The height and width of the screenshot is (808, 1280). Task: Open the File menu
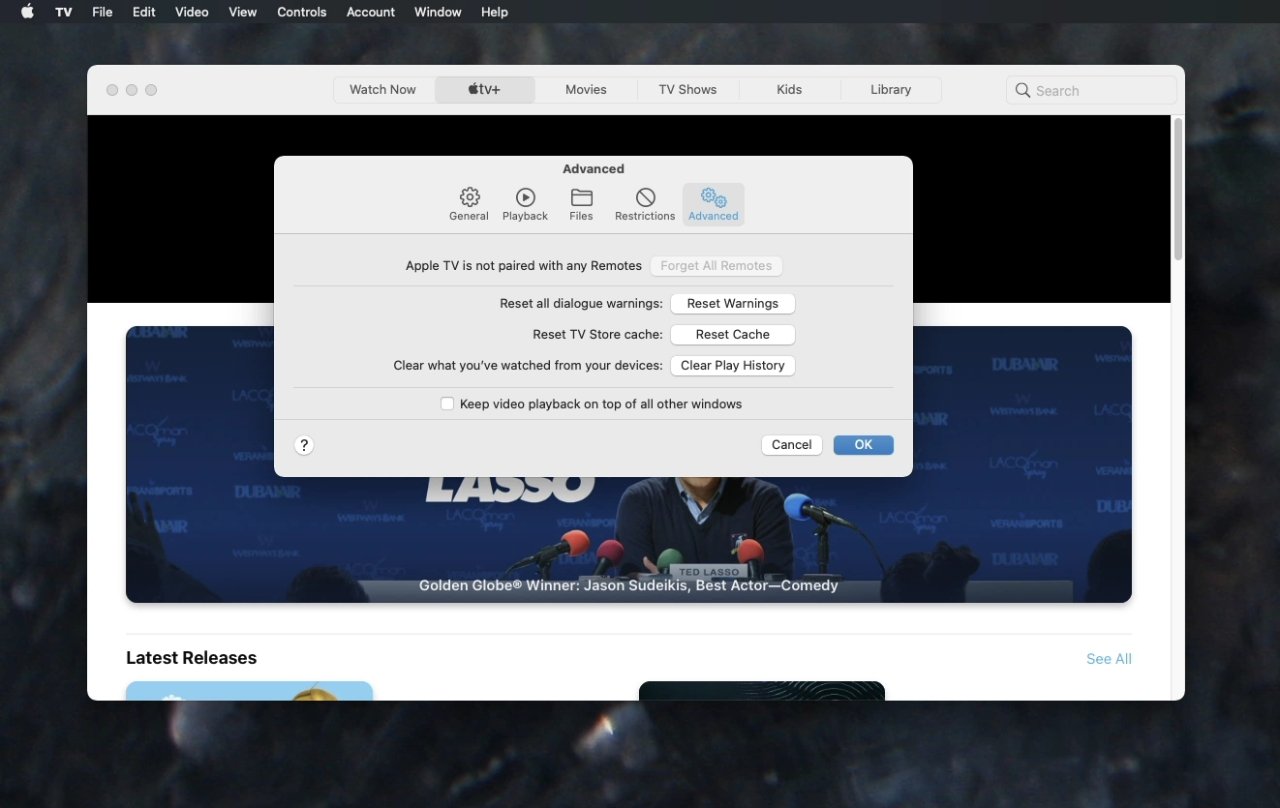click(x=102, y=12)
